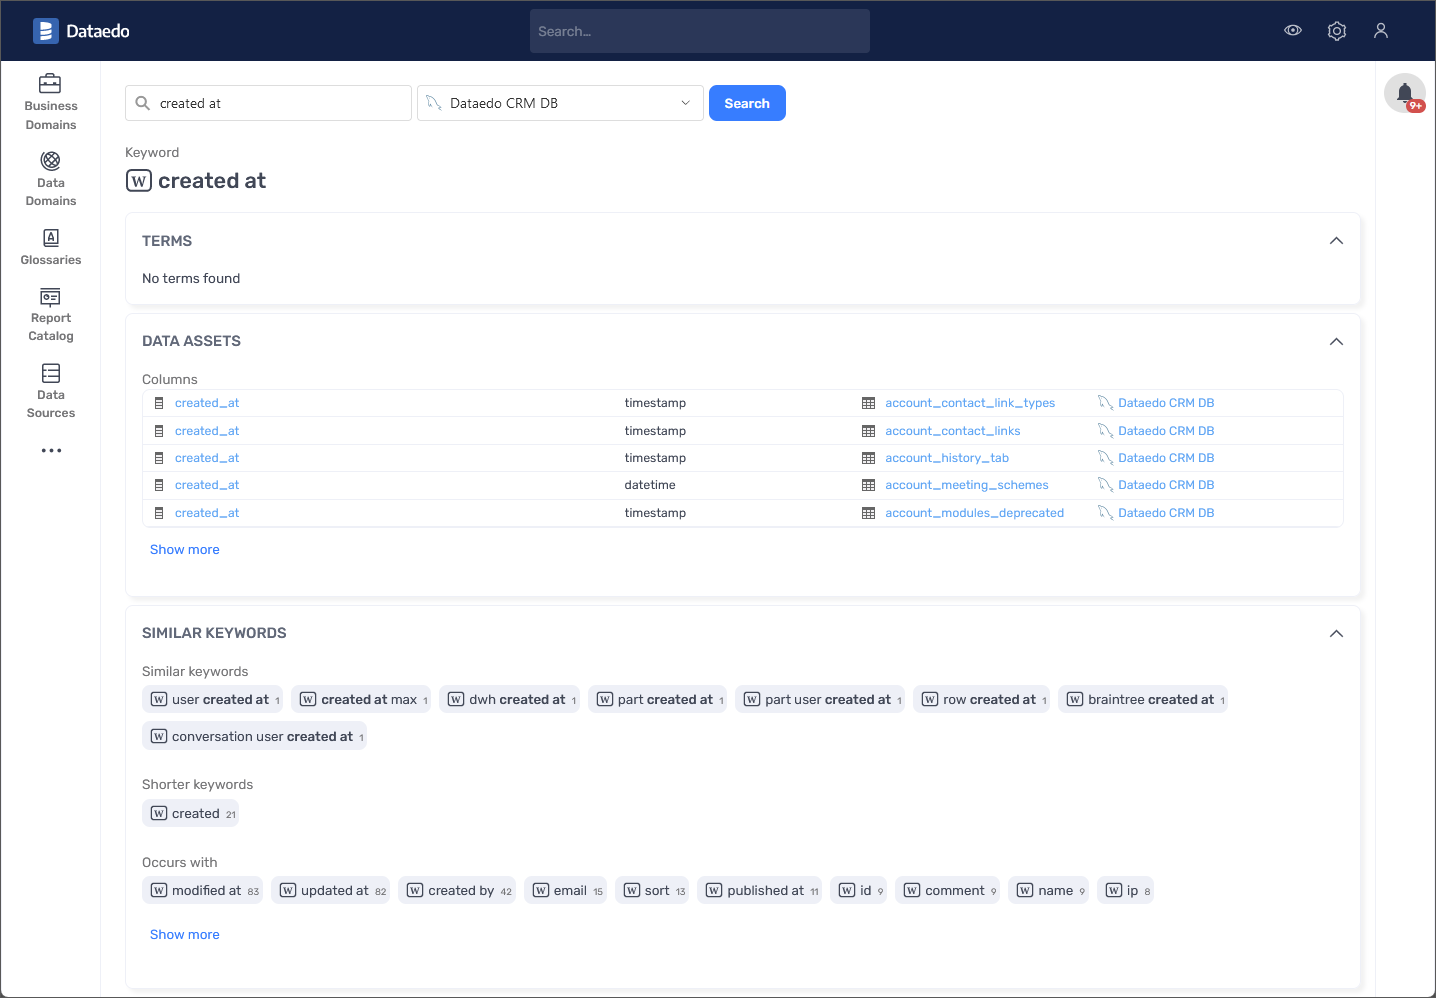1436x998 pixels.
Task: Select shorter keyword 'created' chip
Action: [191, 814]
